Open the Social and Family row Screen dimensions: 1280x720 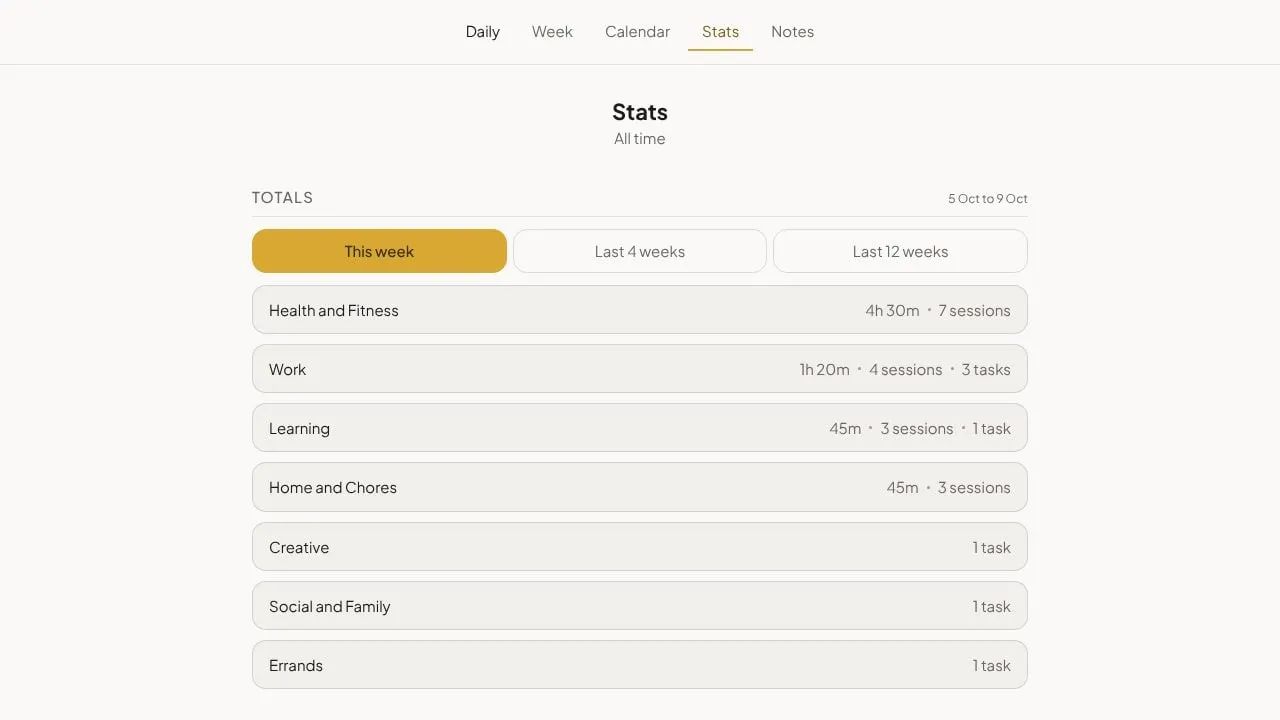tap(640, 606)
